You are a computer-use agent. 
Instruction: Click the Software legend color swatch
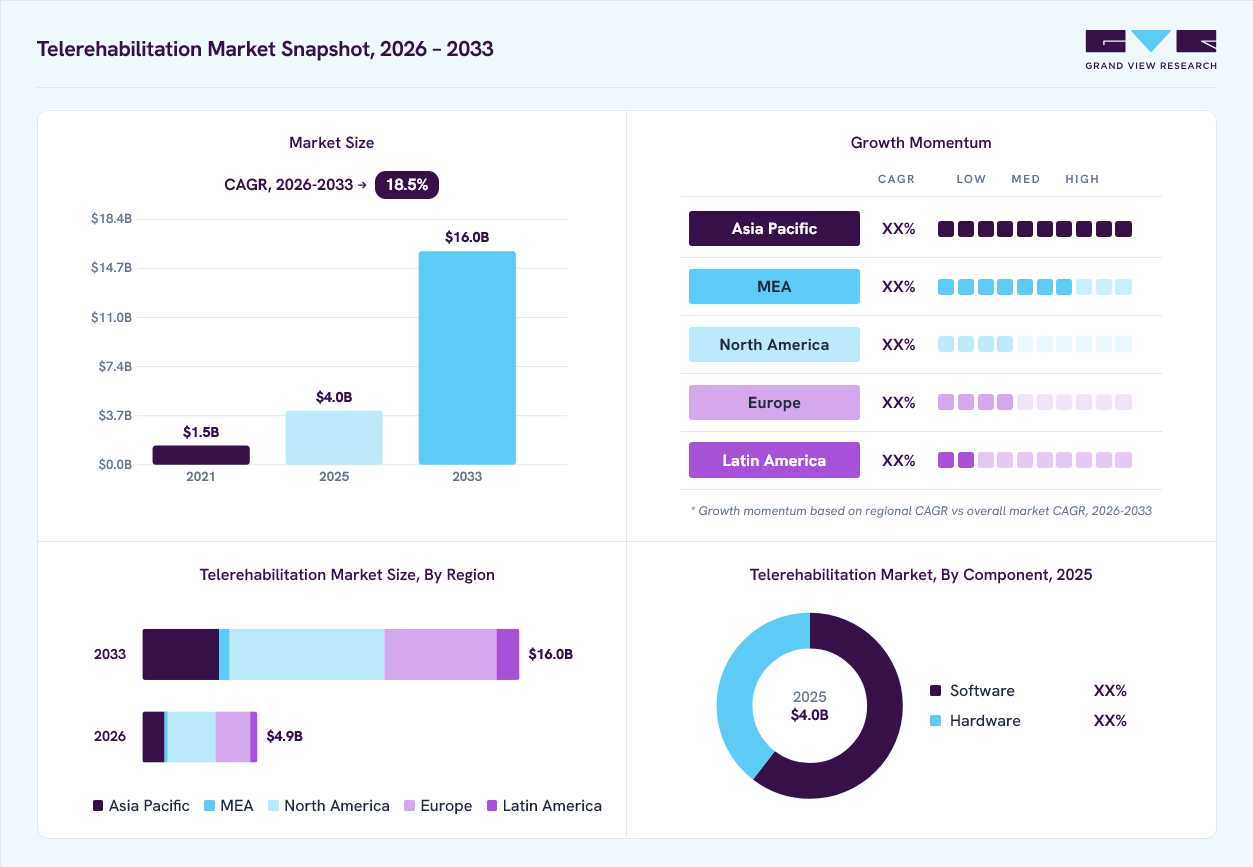[936, 691]
